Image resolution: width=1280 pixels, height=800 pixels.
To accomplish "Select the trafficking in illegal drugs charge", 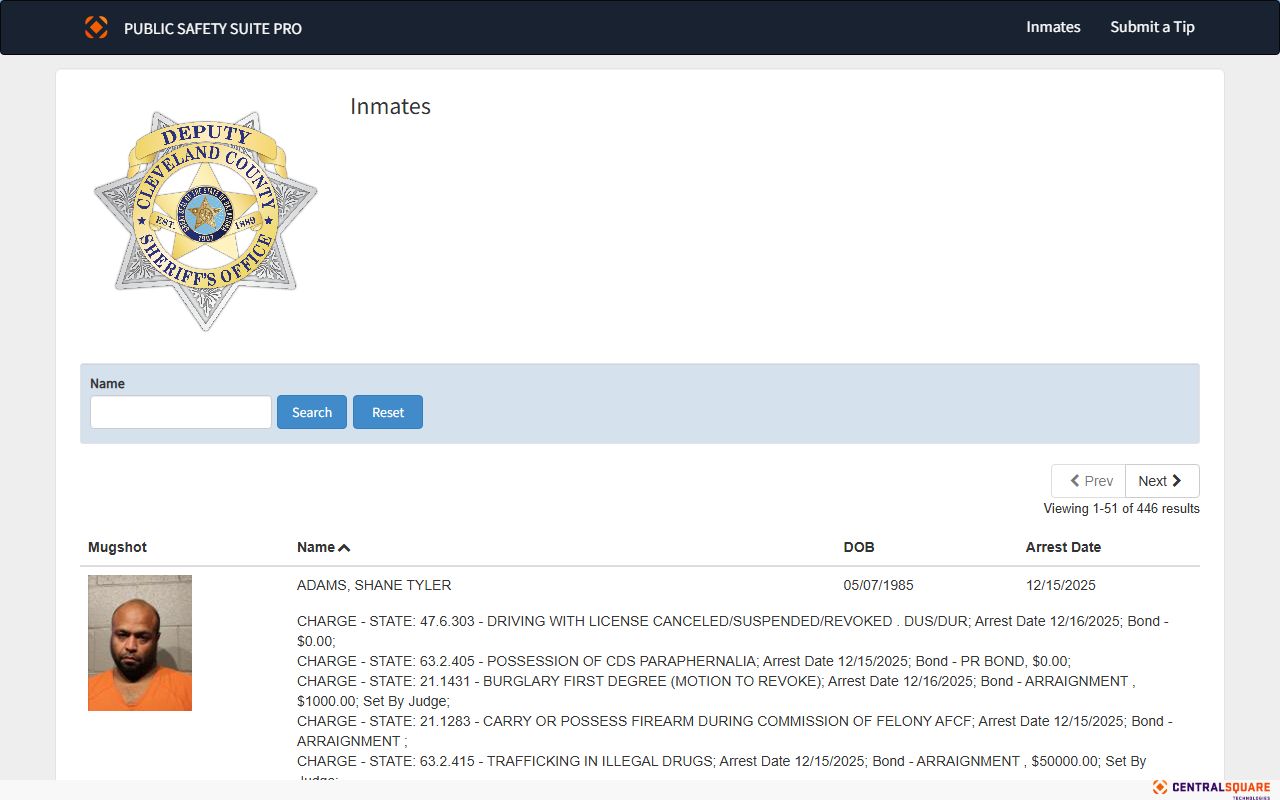I will [x=722, y=767].
